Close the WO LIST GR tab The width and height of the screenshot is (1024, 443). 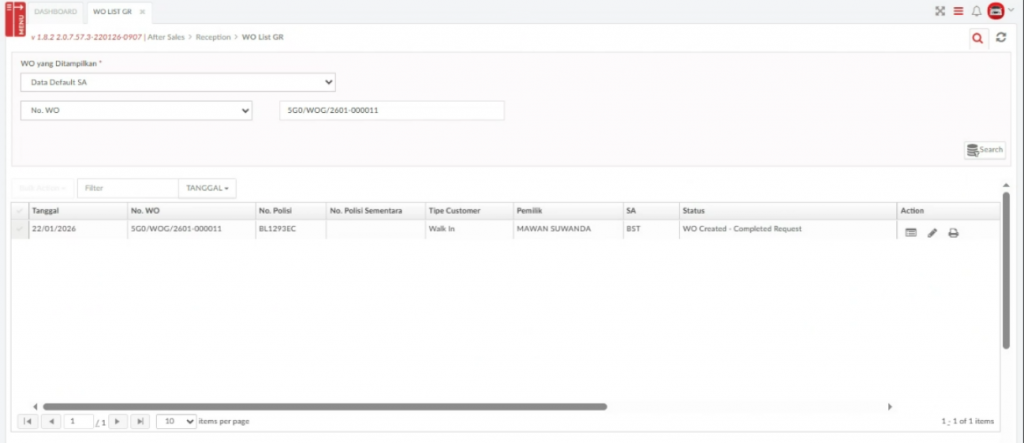coord(142,12)
